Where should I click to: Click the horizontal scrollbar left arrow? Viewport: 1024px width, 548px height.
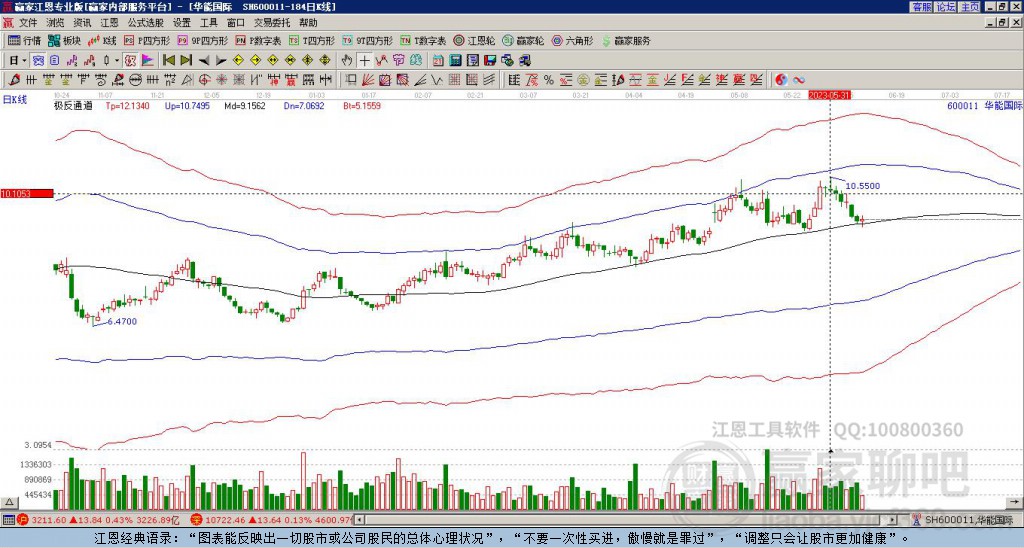[360, 520]
